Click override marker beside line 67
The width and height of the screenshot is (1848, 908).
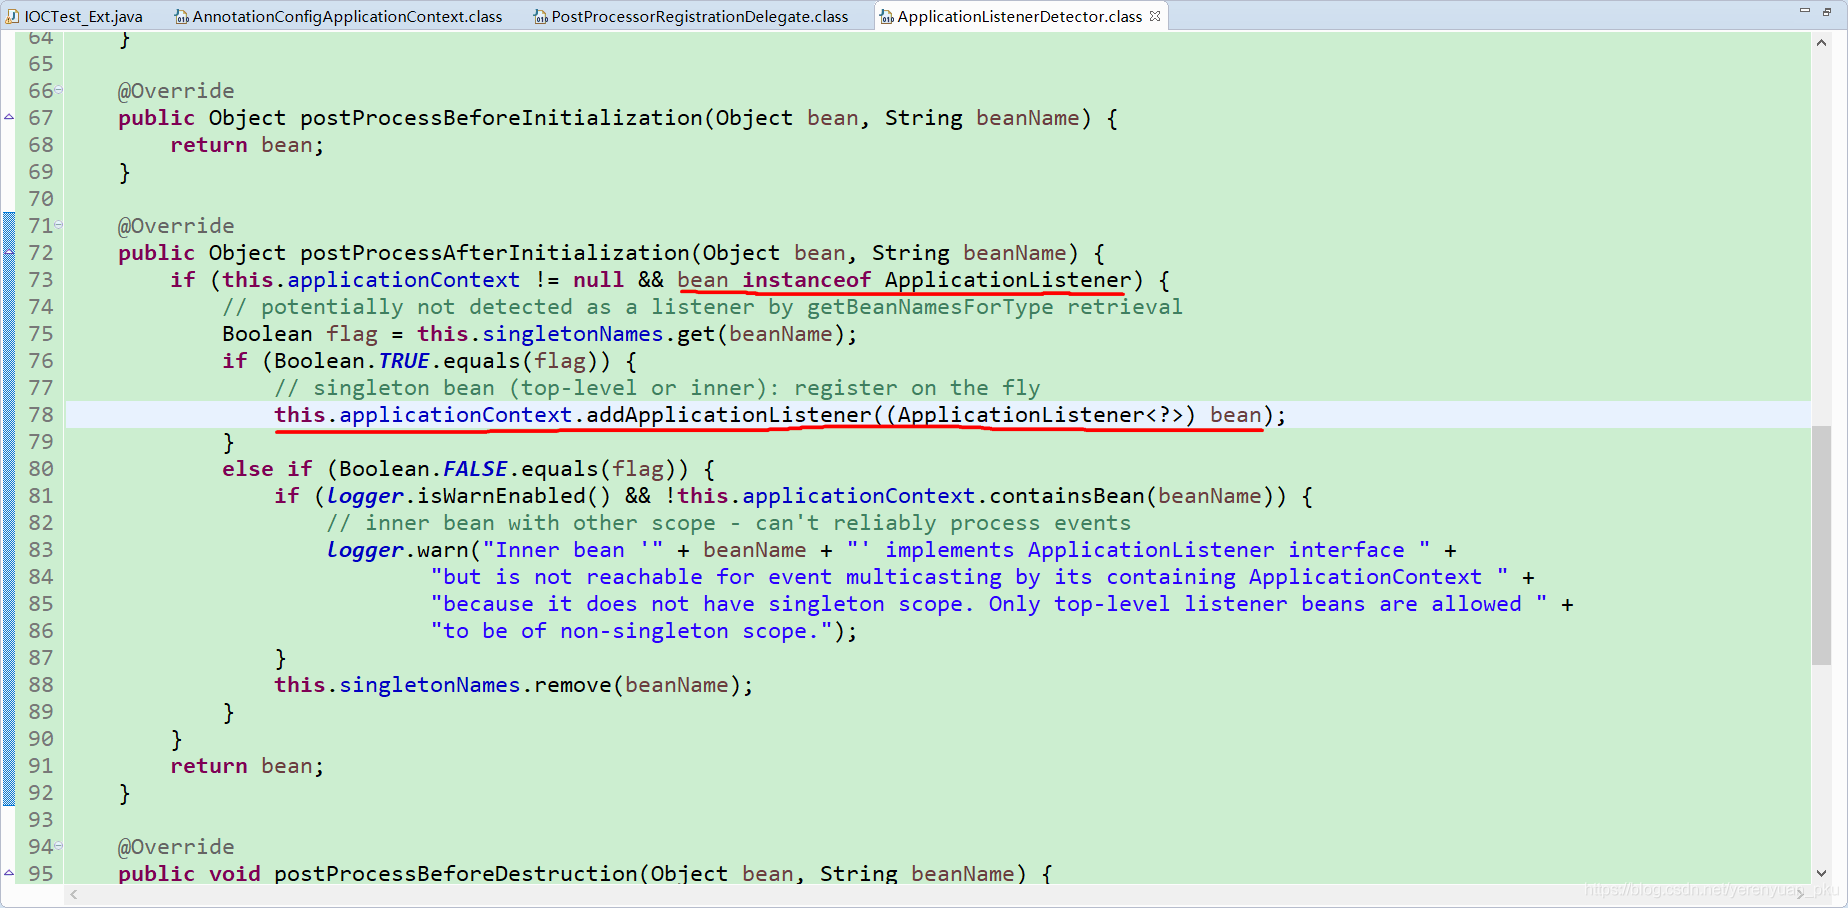9,118
